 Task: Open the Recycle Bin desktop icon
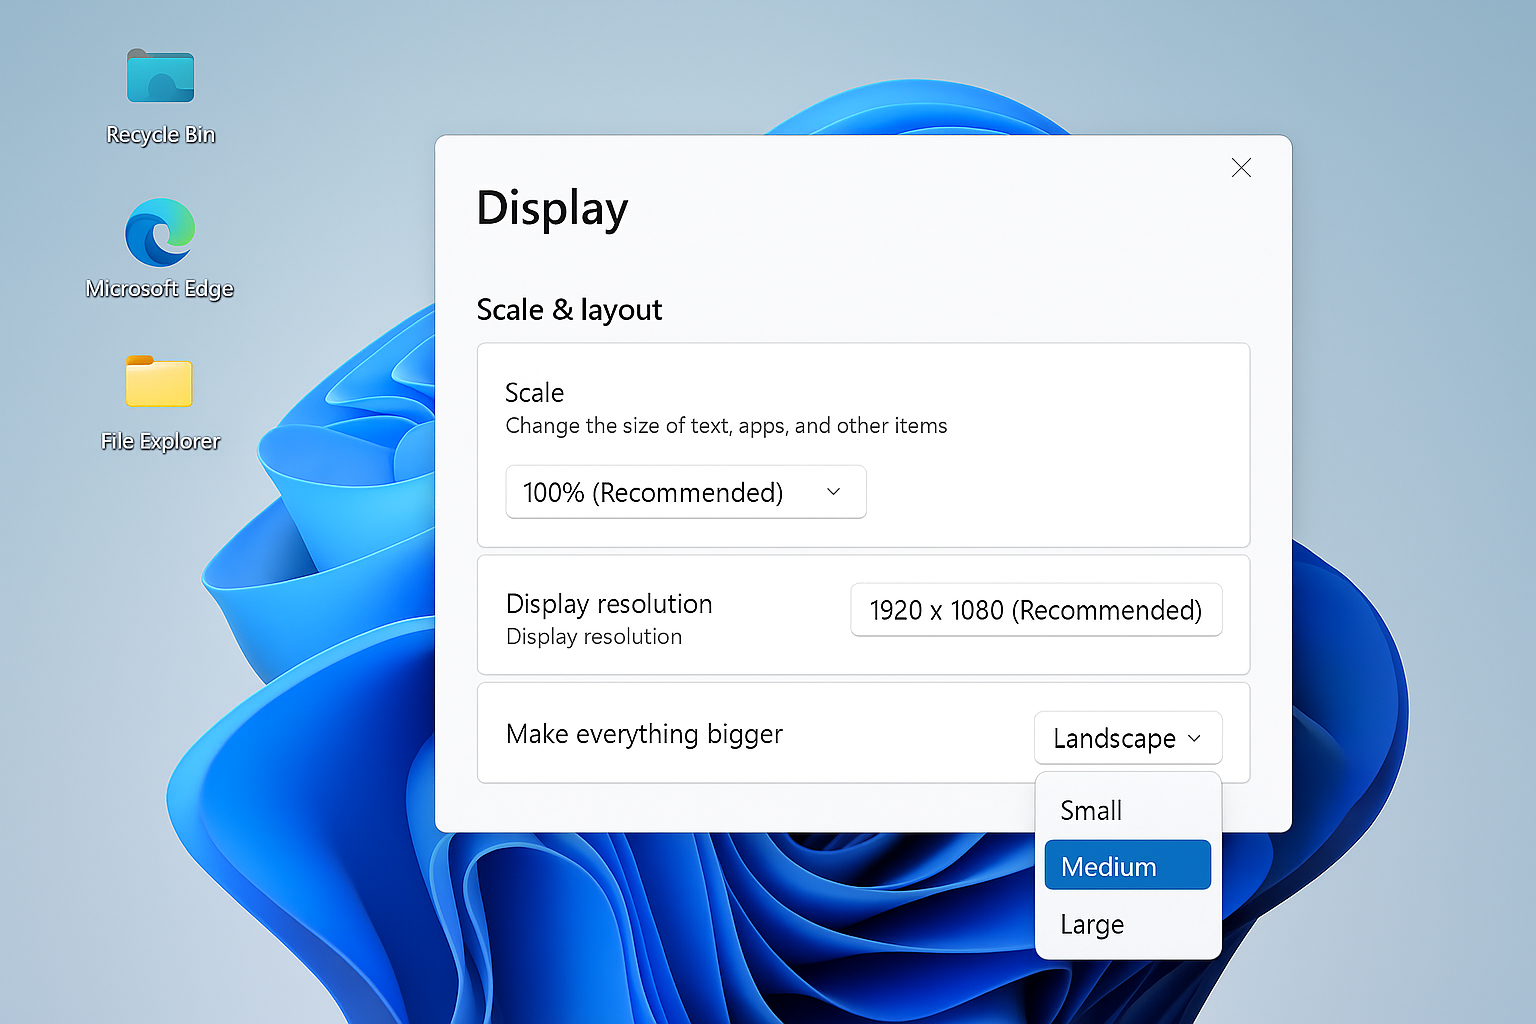[x=160, y=76]
